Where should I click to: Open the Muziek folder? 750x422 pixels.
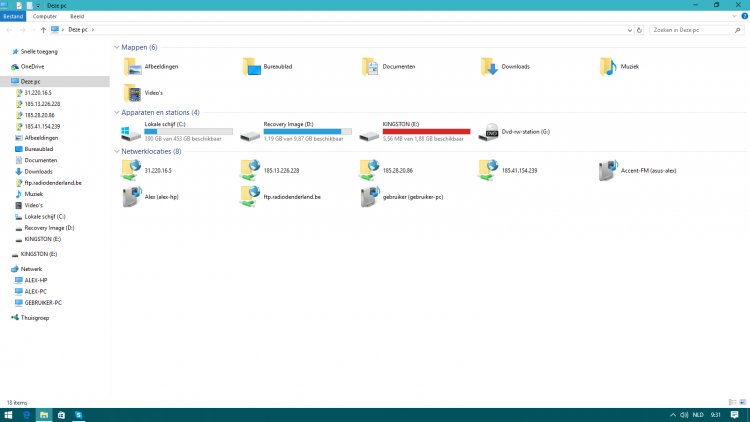click(608, 67)
